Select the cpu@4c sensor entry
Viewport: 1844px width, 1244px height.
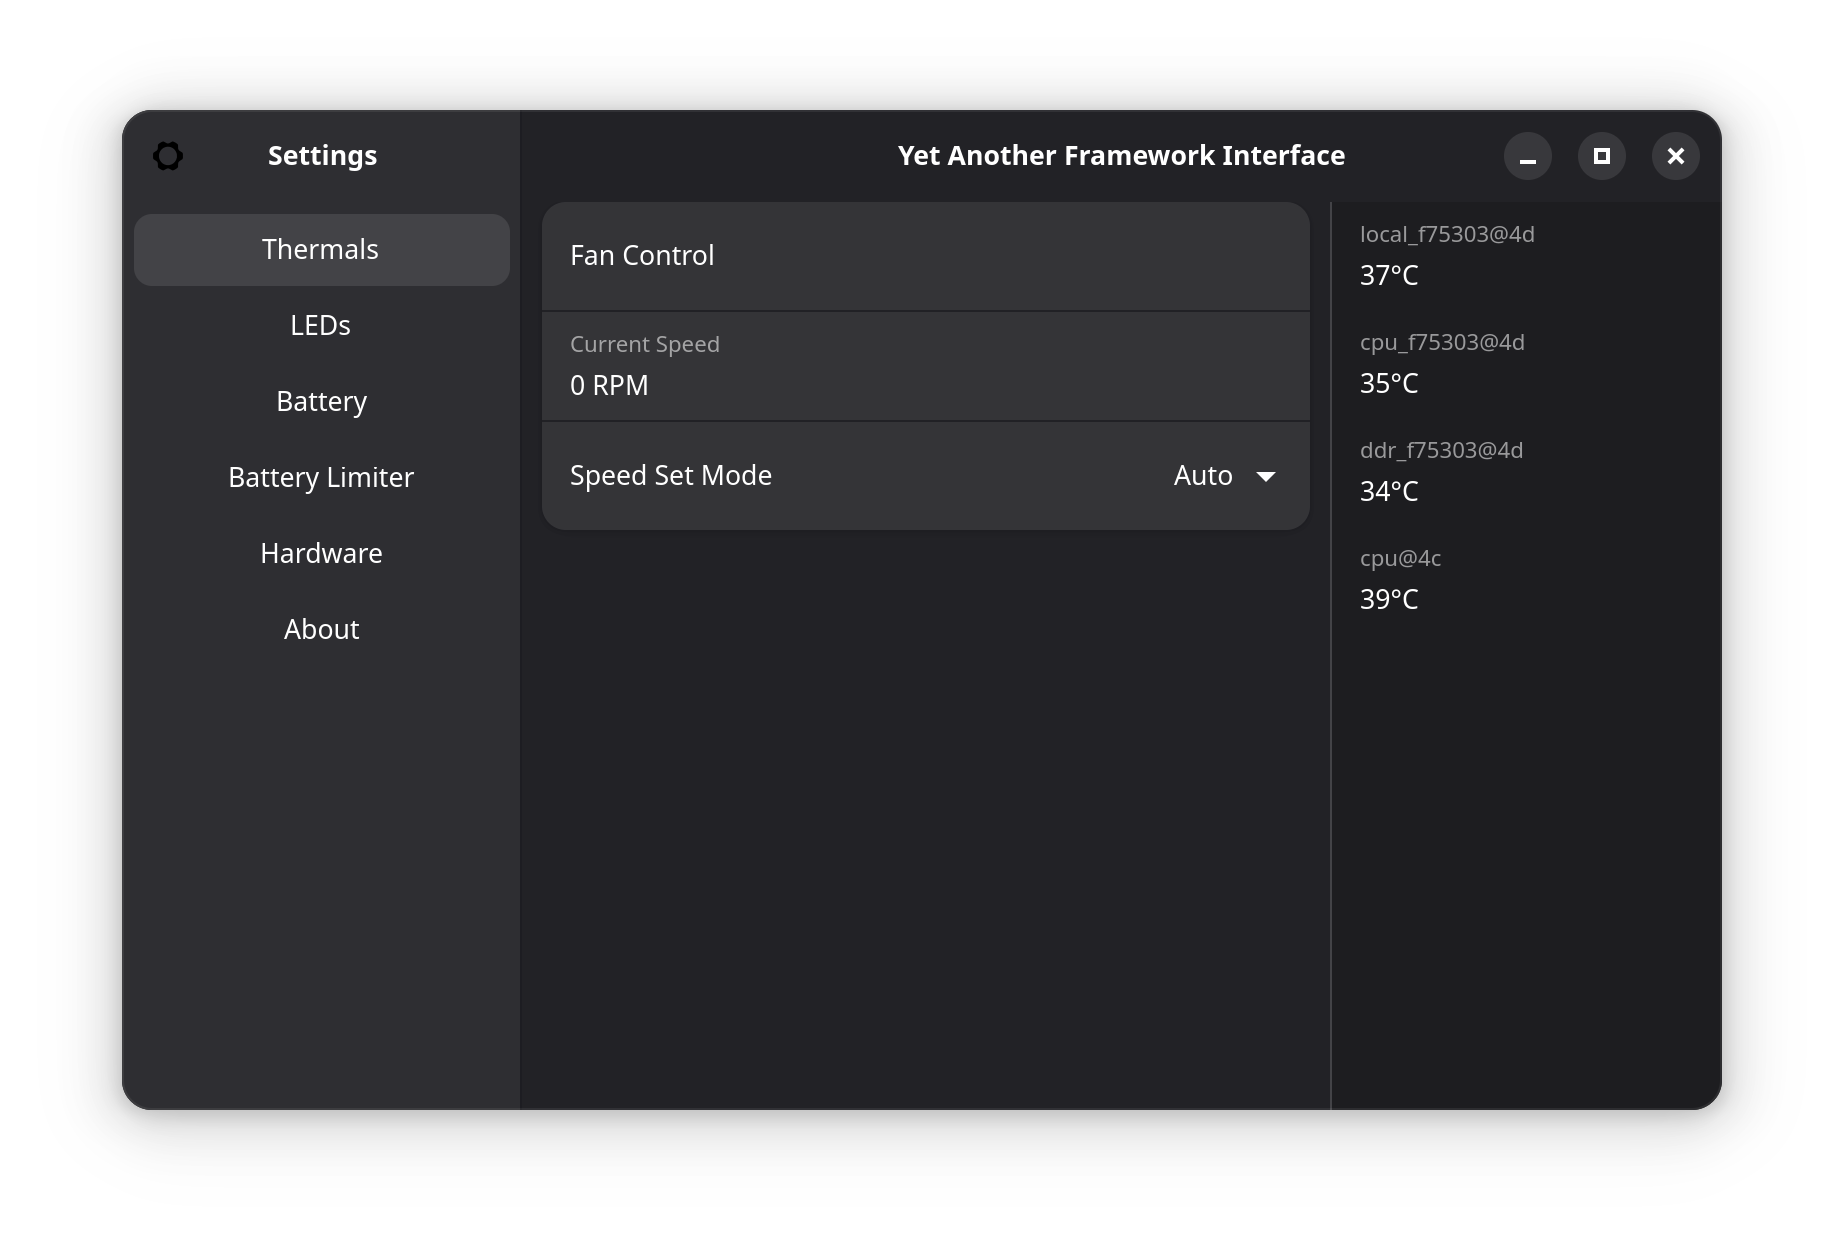point(1400,558)
